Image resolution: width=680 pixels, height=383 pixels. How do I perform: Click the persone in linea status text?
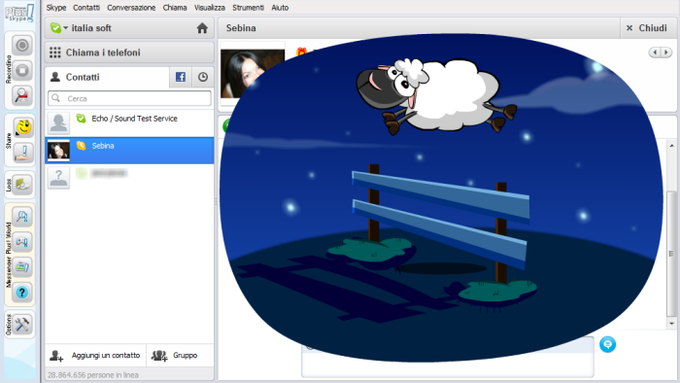(x=93, y=375)
